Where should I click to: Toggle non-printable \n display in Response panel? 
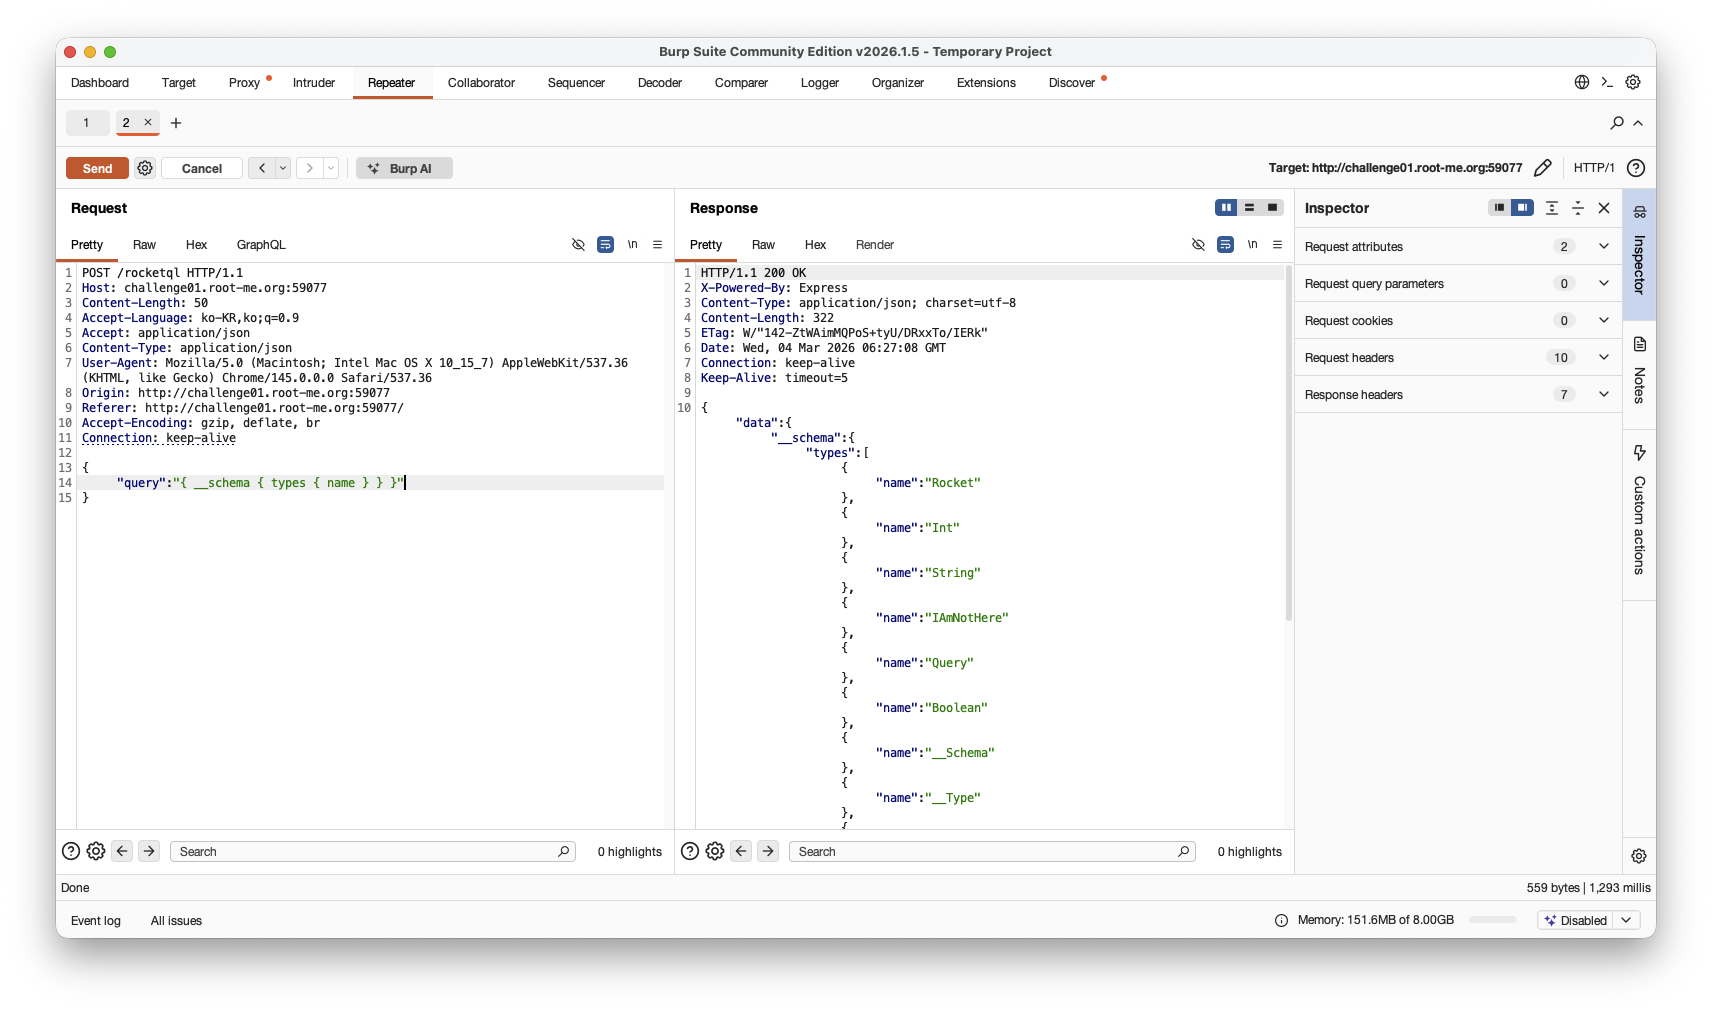(x=1252, y=244)
